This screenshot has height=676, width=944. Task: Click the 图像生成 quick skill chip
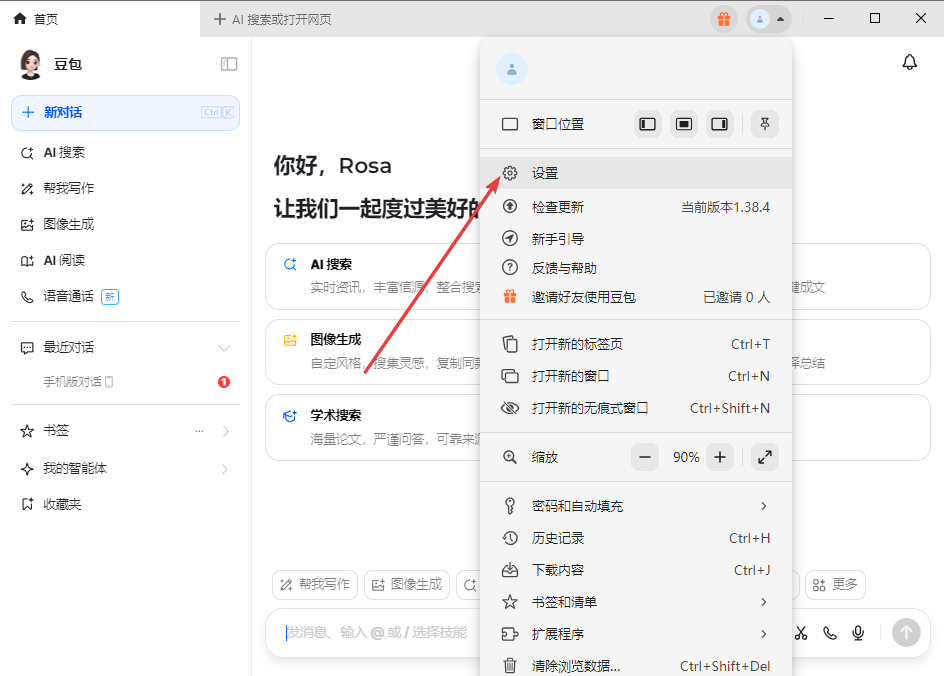[407, 585]
